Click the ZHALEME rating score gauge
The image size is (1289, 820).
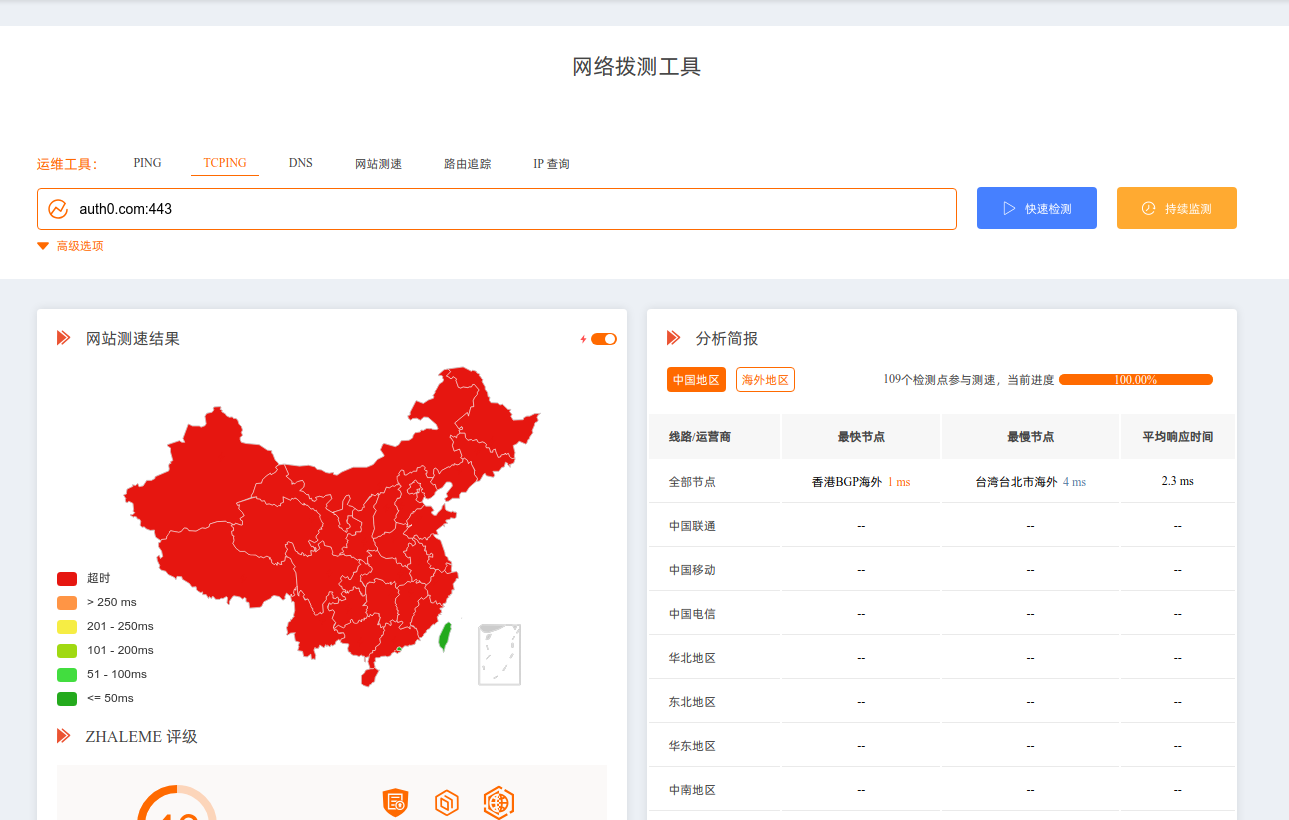(177, 803)
